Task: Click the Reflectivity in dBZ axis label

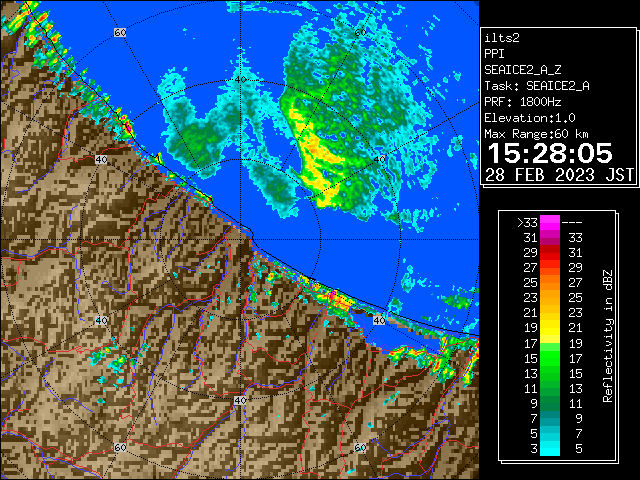Action: click(608, 336)
